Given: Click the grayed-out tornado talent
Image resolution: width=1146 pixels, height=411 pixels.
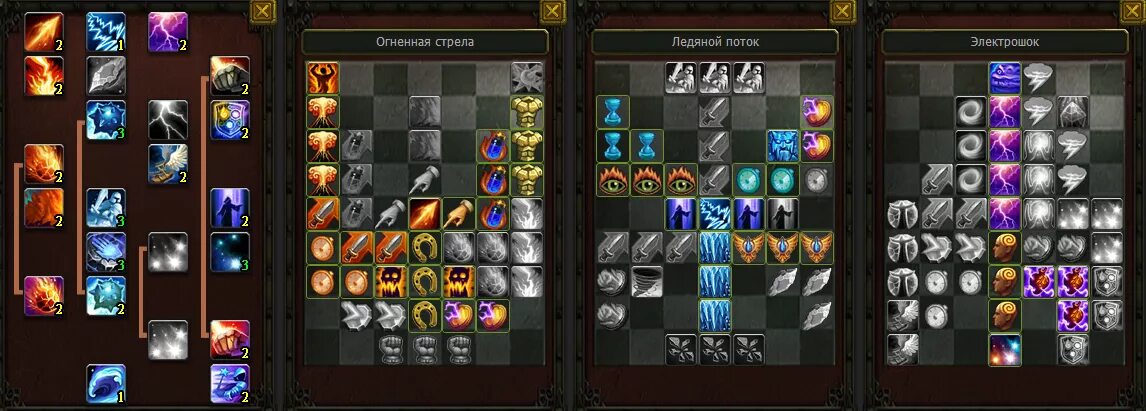Looking at the screenshot, I should pyautogui.click(x=647, y=282).
